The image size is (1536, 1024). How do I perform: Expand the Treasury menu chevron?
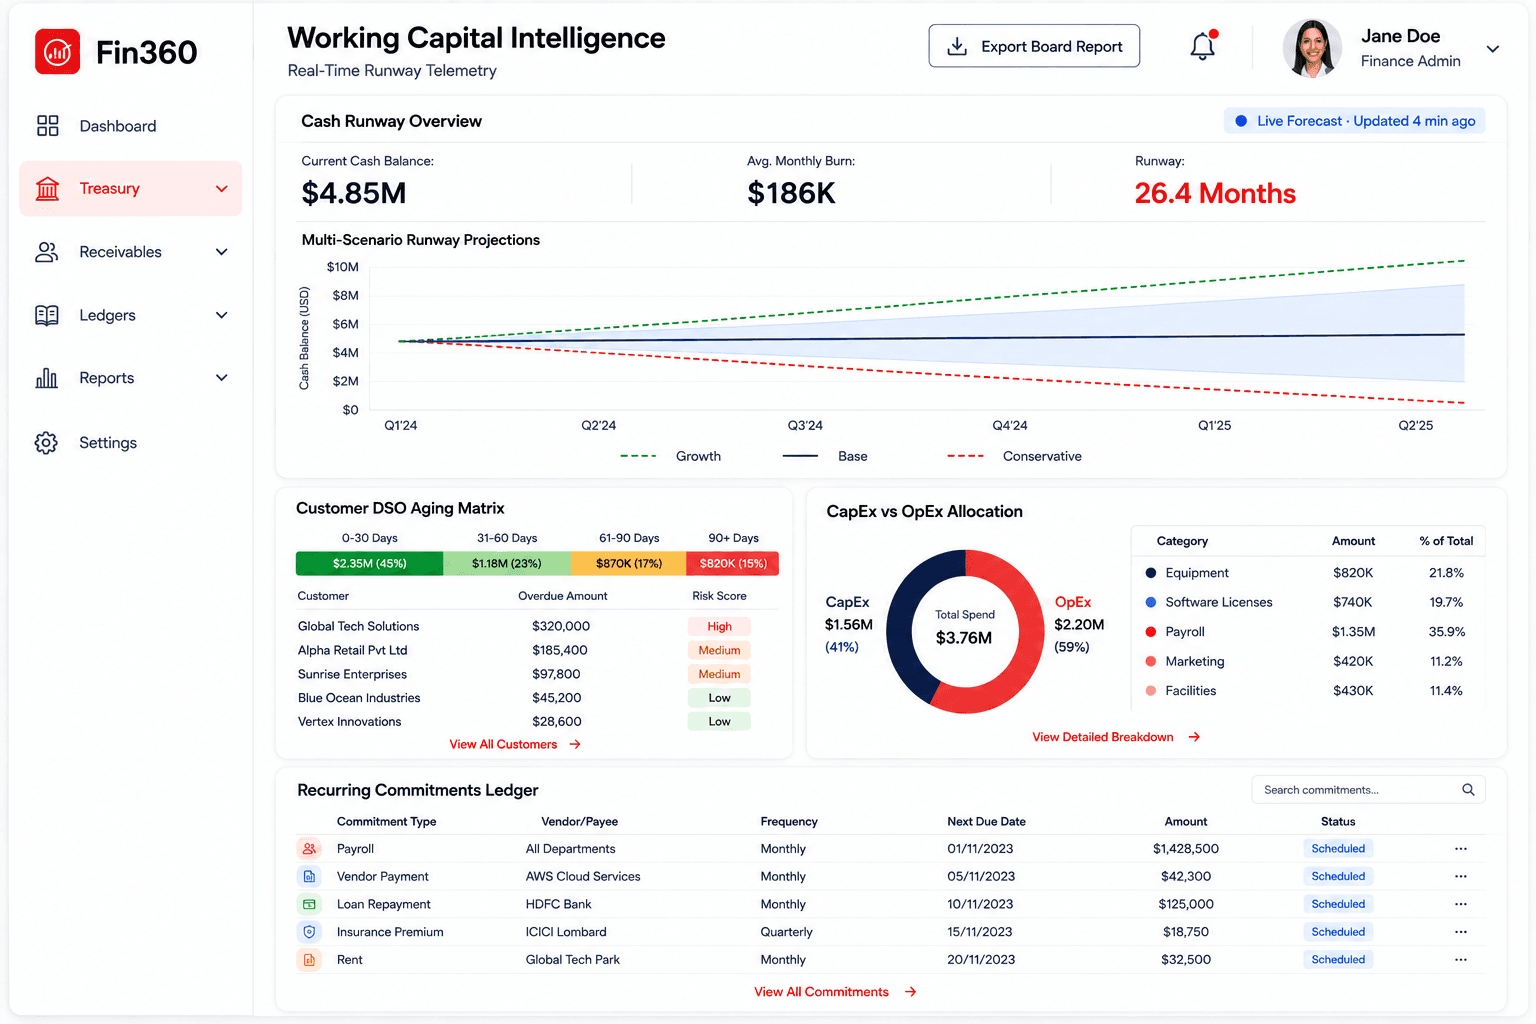point(222,189)
